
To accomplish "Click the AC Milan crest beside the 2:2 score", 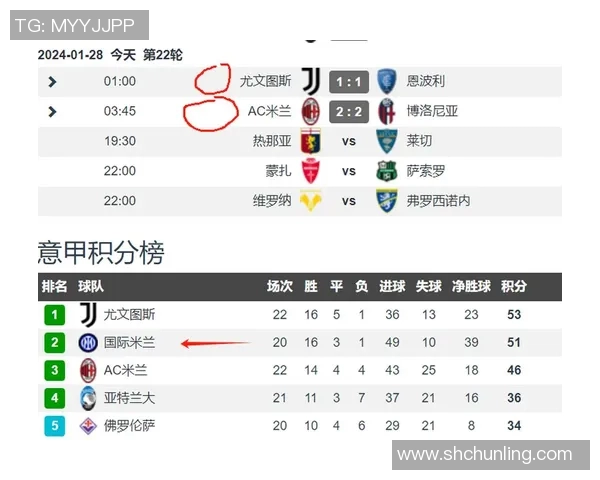I will [x=311, y=111].
